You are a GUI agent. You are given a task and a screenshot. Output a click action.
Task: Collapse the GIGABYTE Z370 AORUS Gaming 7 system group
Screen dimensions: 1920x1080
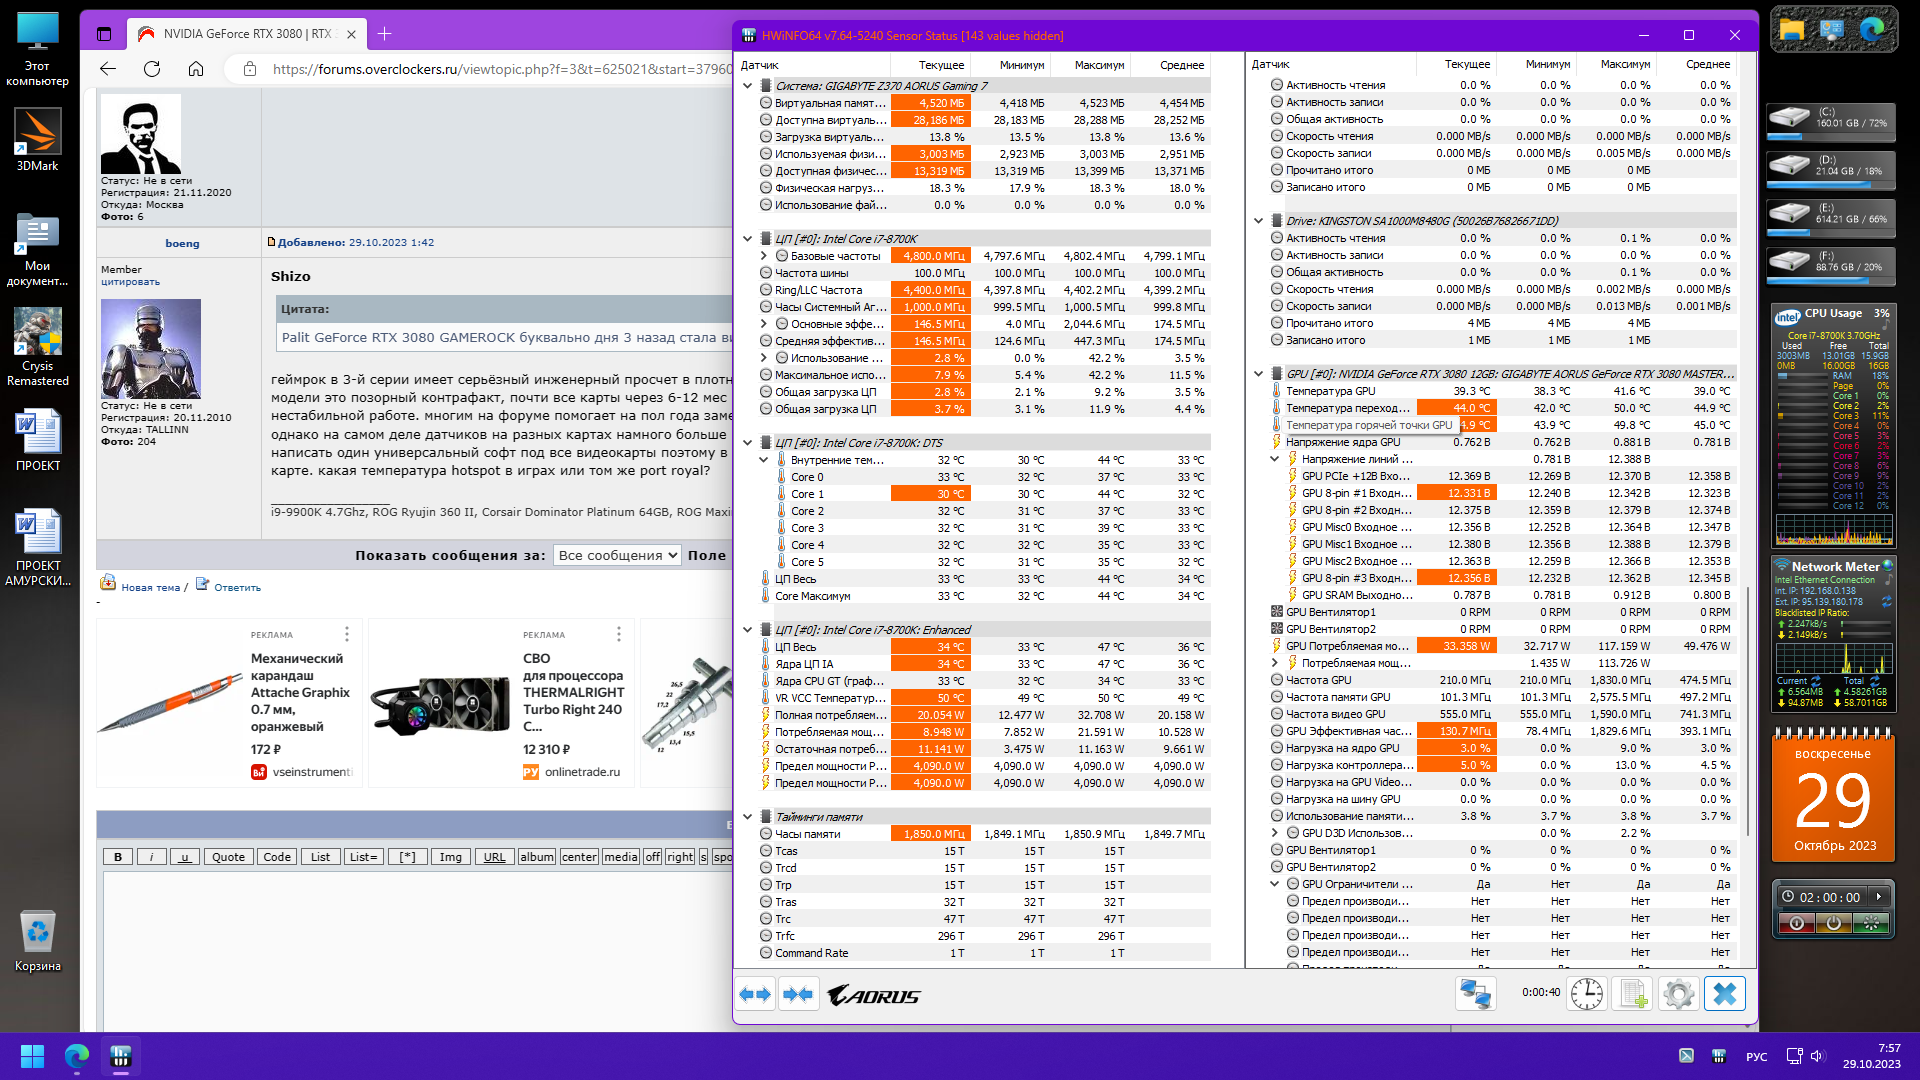(x=748, y=86)
